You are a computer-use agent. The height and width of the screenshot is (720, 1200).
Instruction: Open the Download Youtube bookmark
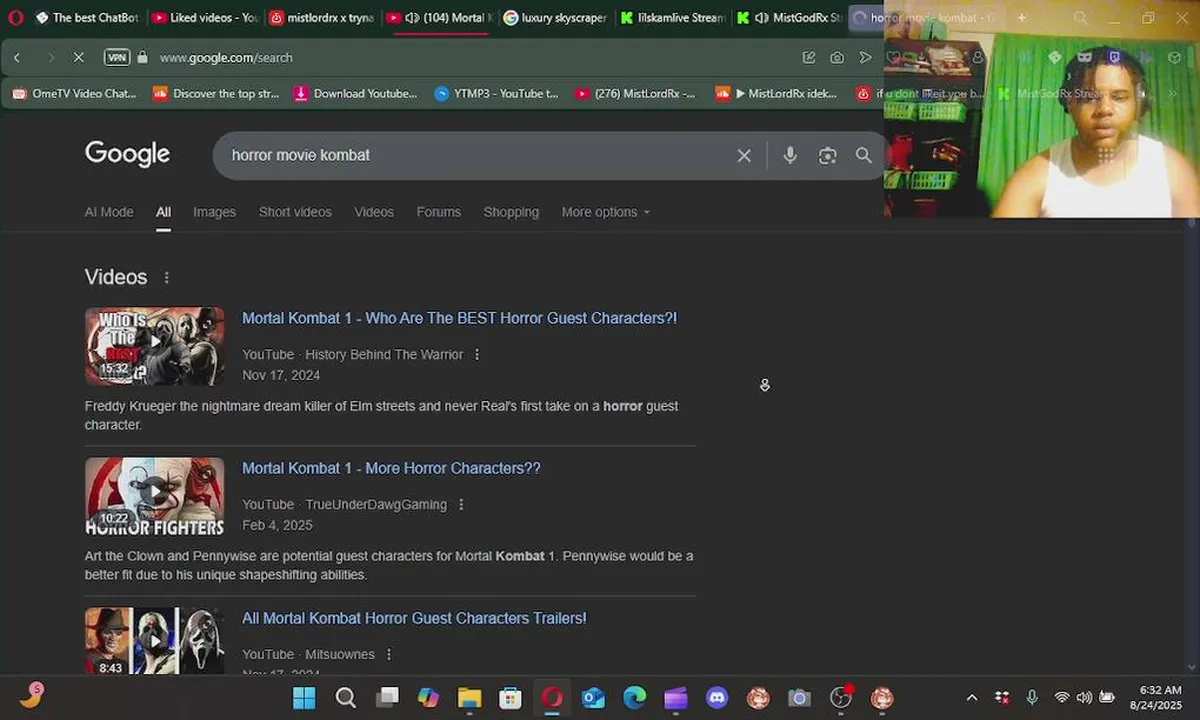[356, 93]
